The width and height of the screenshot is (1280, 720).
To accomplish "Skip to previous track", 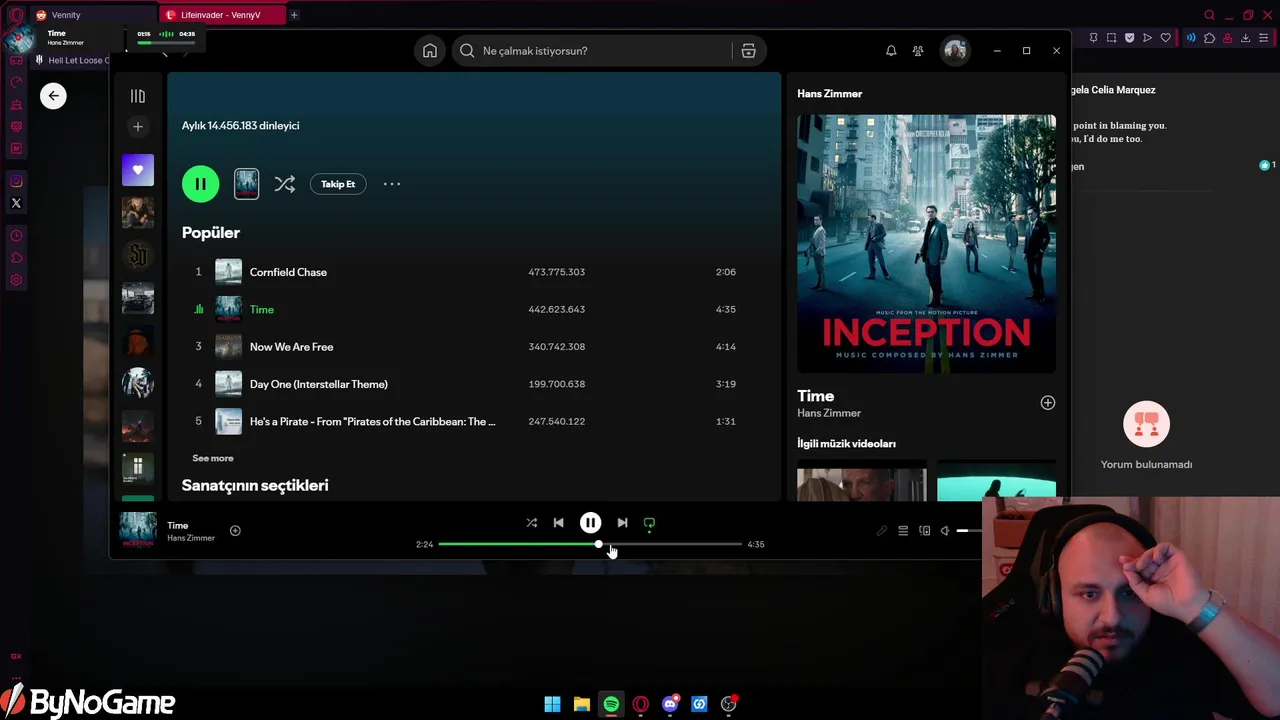I will 558,523.
